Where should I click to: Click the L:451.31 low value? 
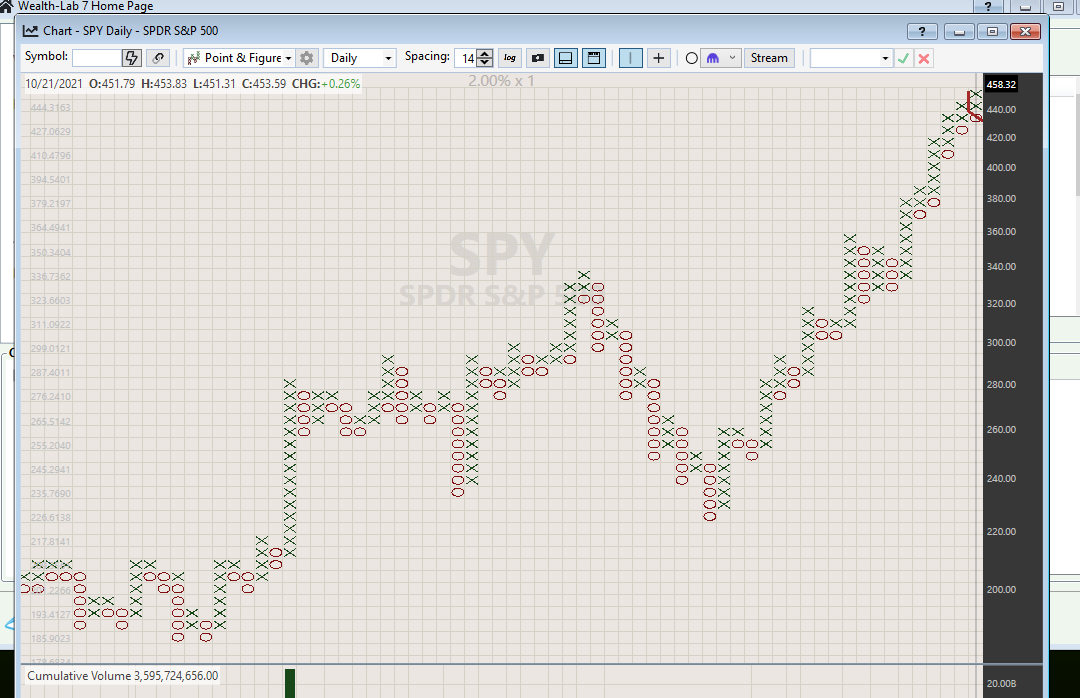click(x=214, y=84)
